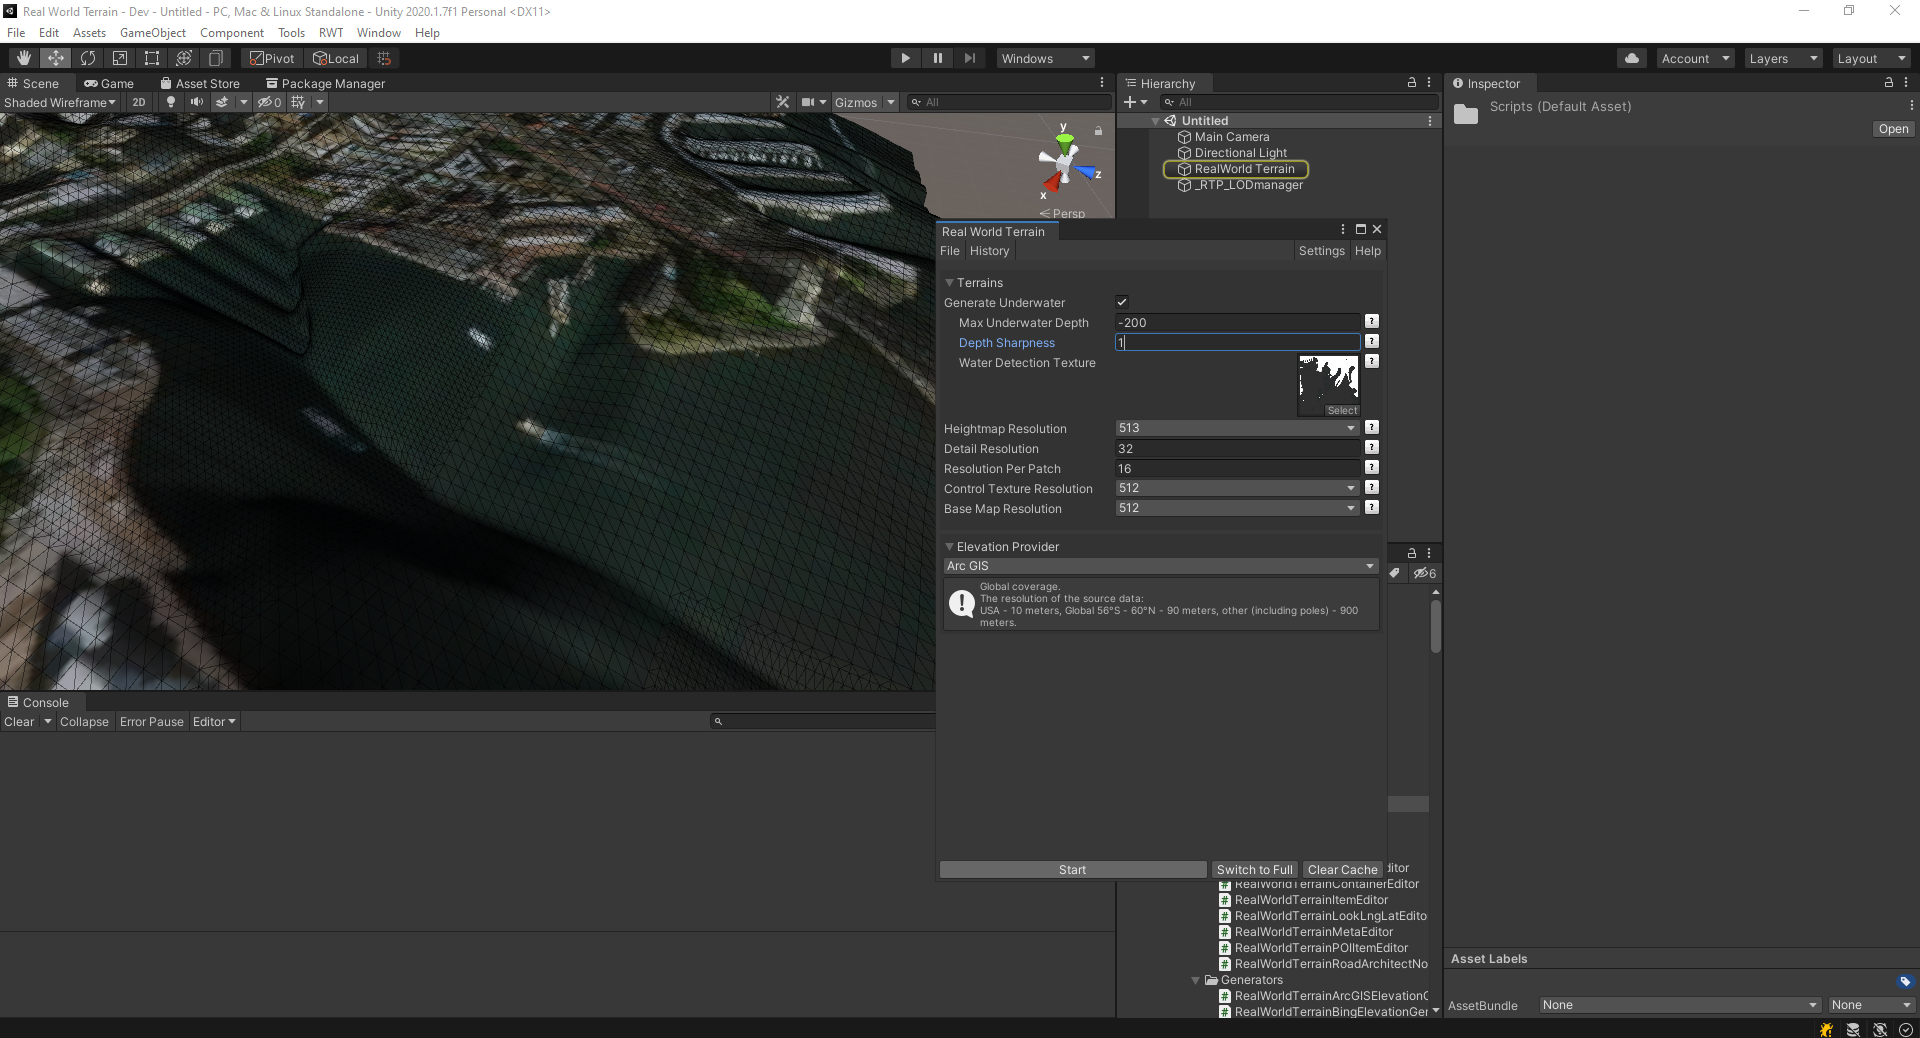Open the Untitled scene options menu

[1430, 121]
